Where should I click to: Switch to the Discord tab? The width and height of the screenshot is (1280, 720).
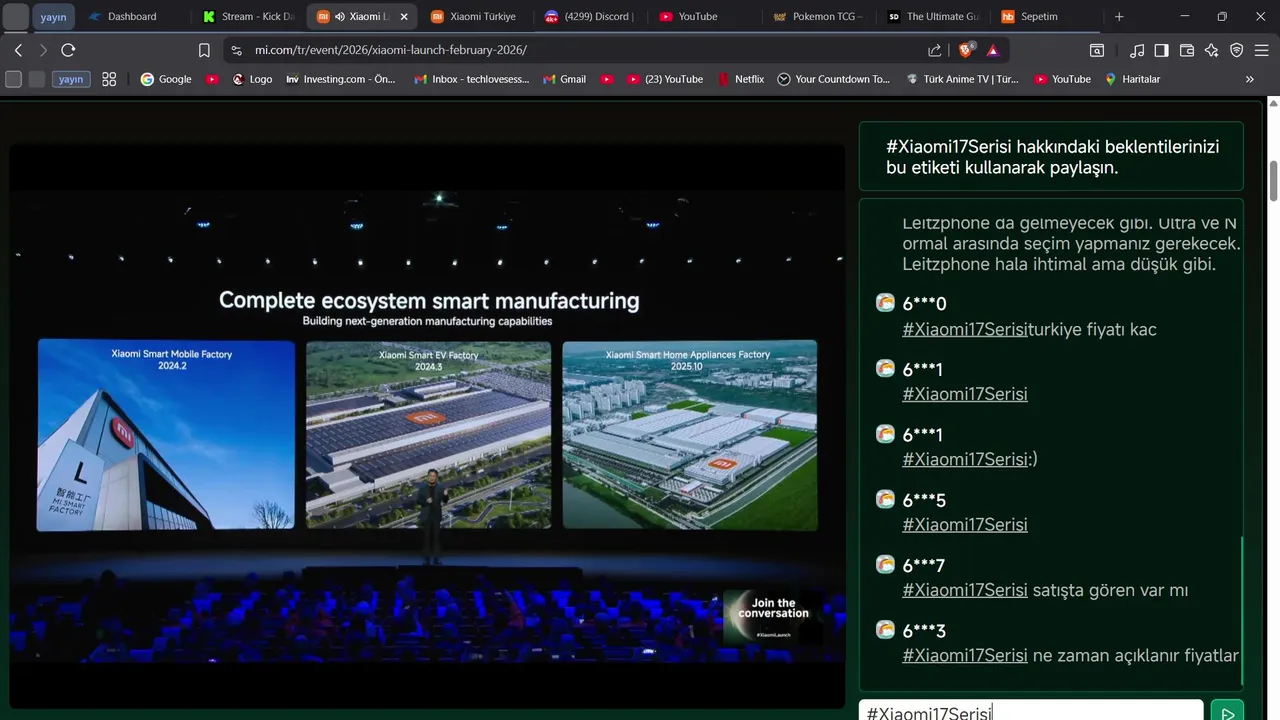pos(590,16)
